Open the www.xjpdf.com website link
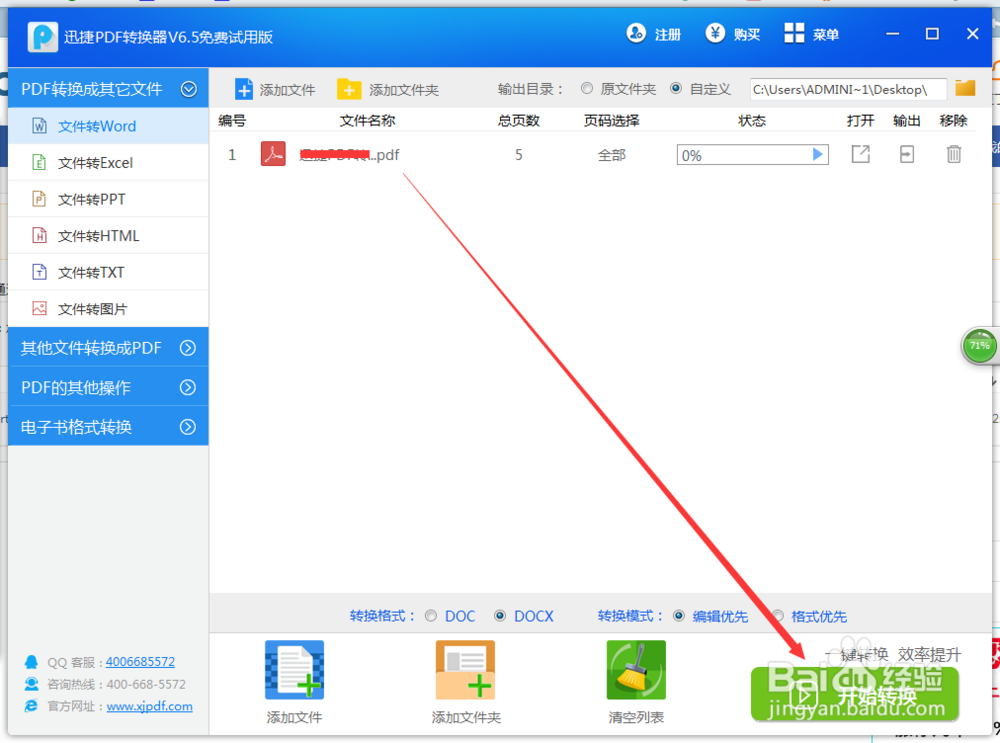The width and height of the screenshot is (1000, 743). (149, 706)
